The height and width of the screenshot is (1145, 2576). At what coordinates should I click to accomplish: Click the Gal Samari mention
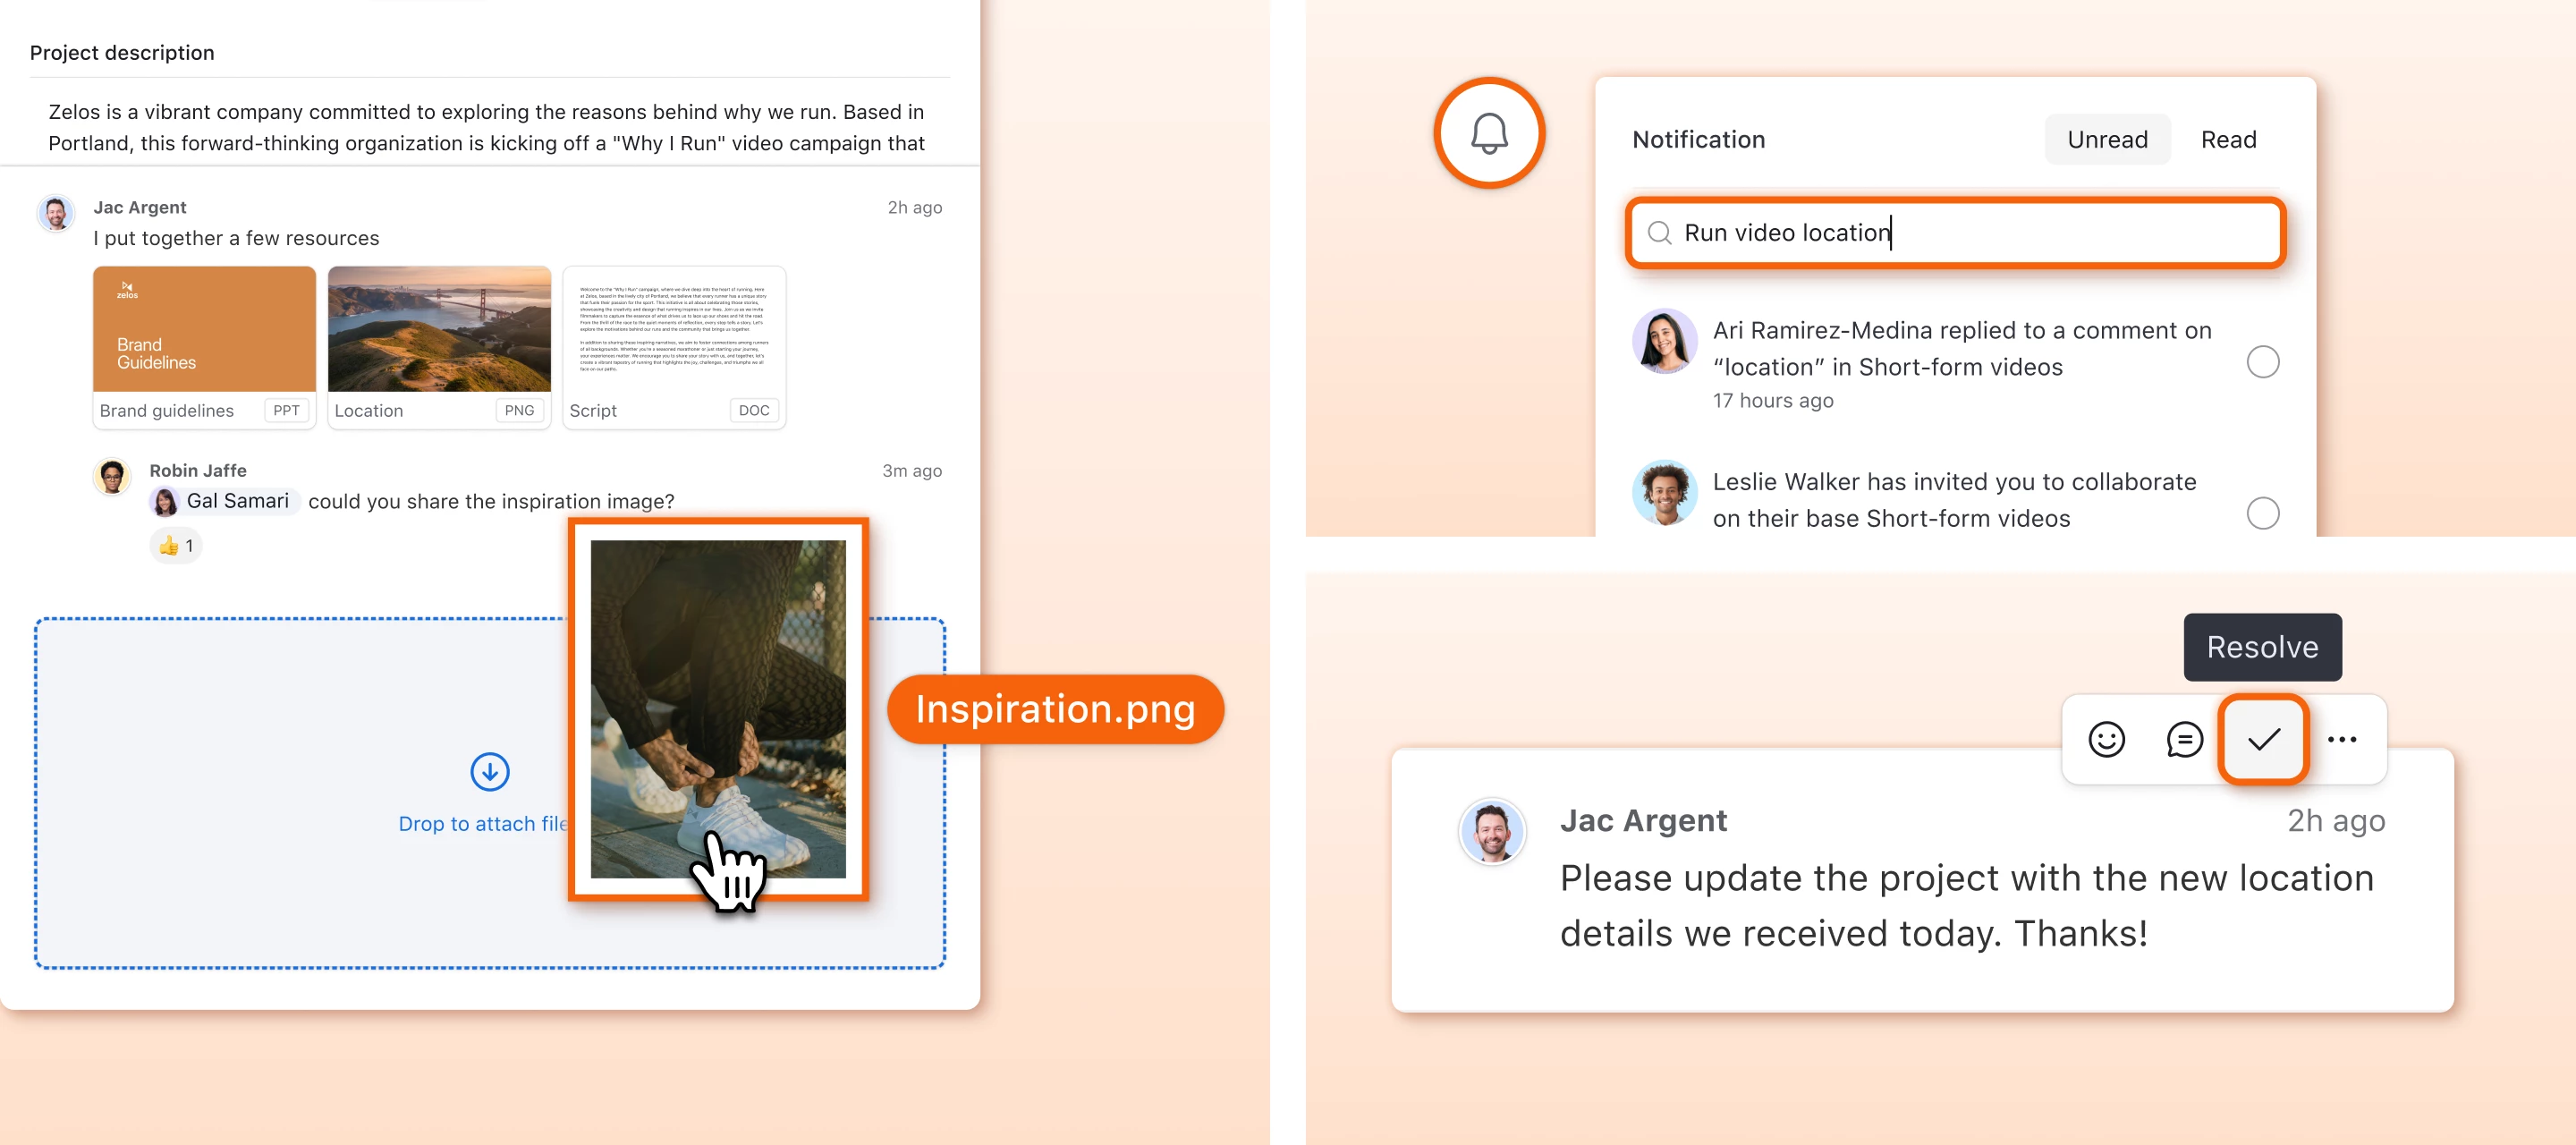224,501
